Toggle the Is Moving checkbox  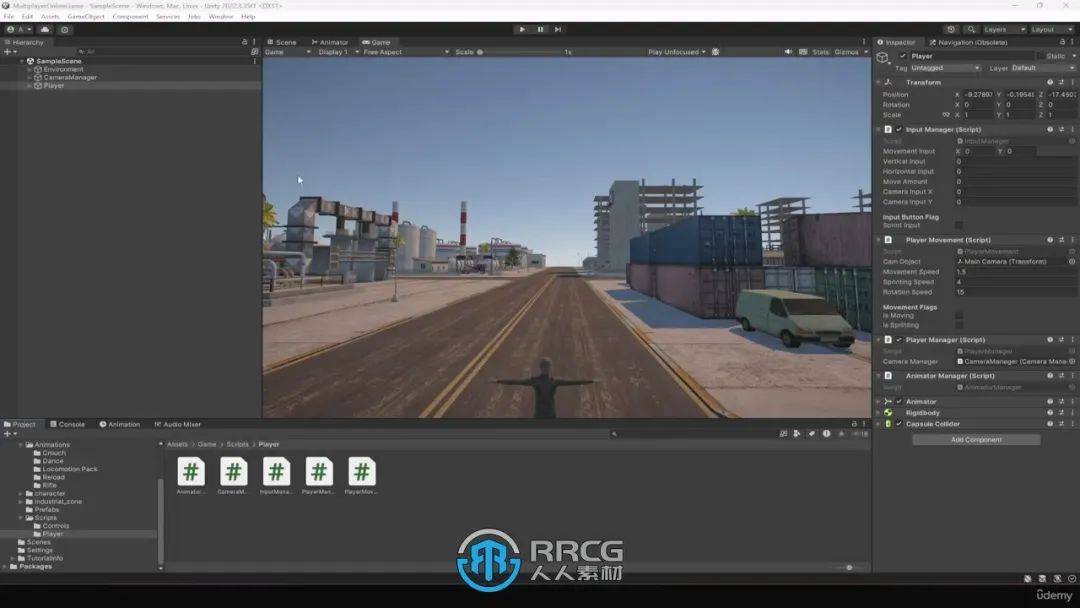tap(959, 316)
